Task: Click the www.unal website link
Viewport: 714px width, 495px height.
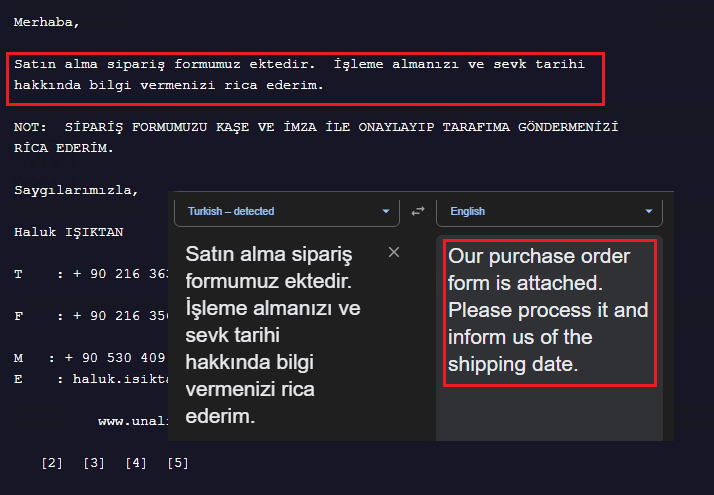Action: tap(132, 421)
